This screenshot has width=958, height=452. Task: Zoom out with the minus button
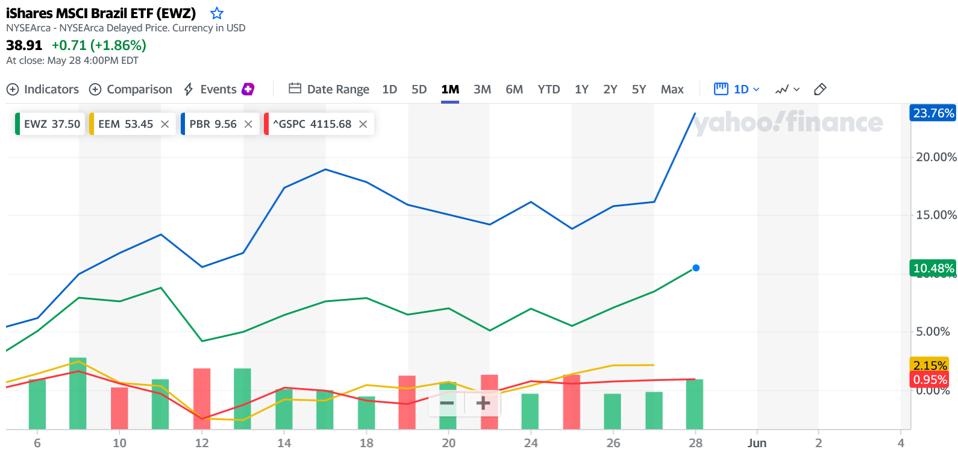(447, 403)
